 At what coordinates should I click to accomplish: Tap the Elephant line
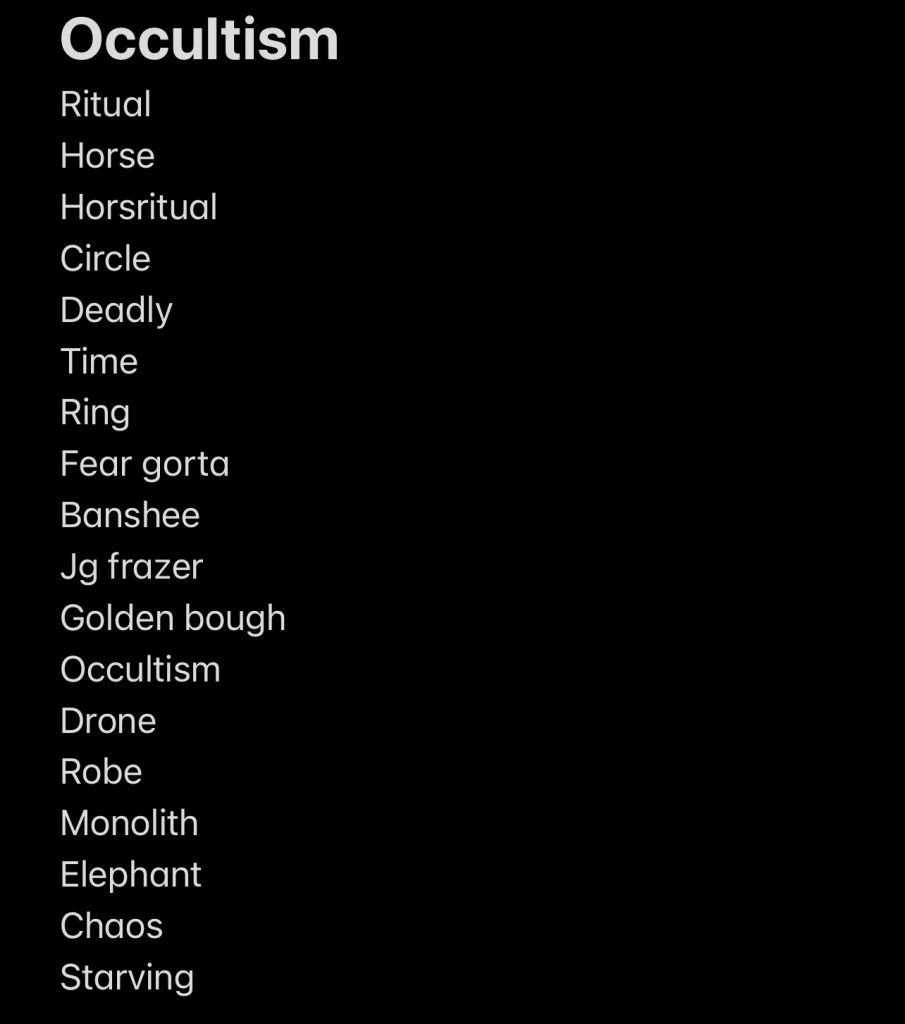coord(131,875)
